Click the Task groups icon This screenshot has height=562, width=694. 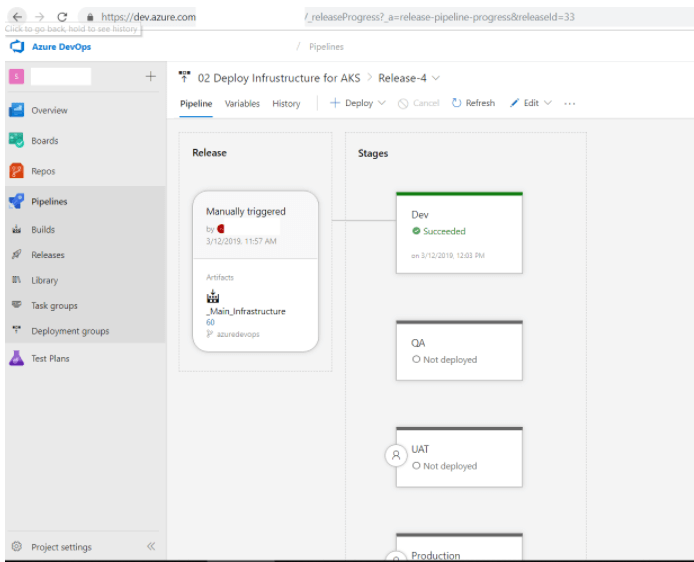pos(16,305)
